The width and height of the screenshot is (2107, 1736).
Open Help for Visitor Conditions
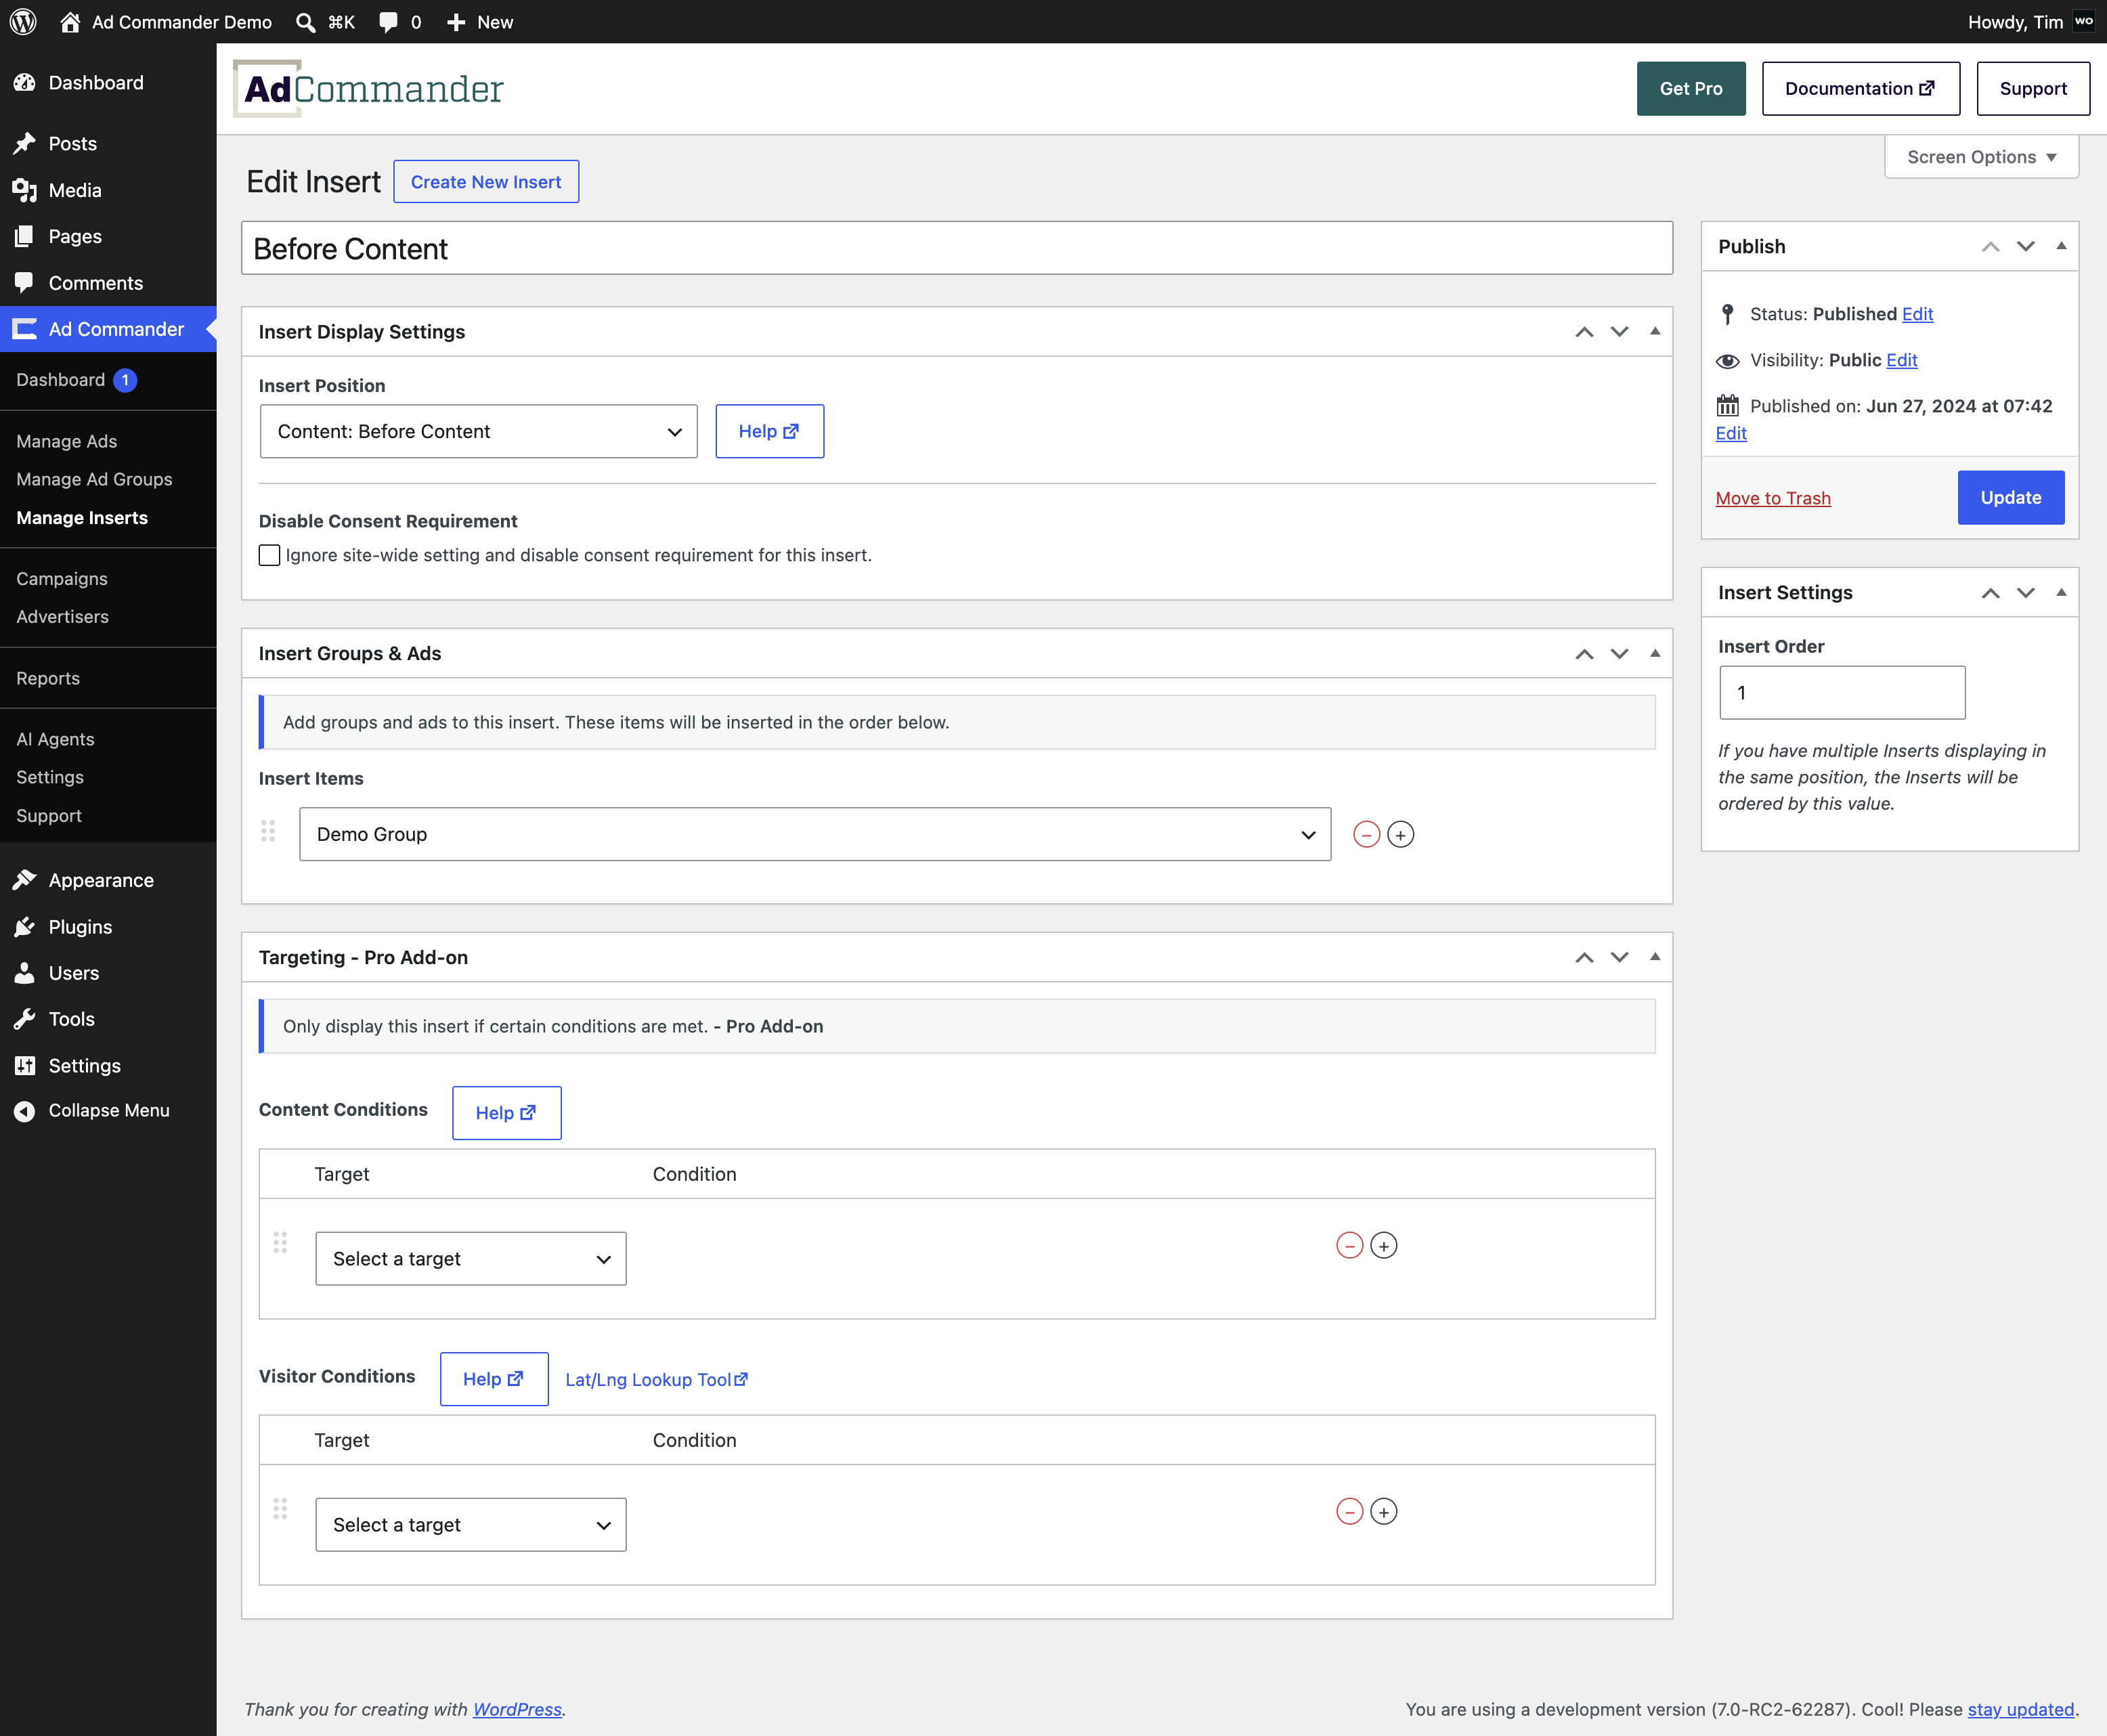point(494,1379)
